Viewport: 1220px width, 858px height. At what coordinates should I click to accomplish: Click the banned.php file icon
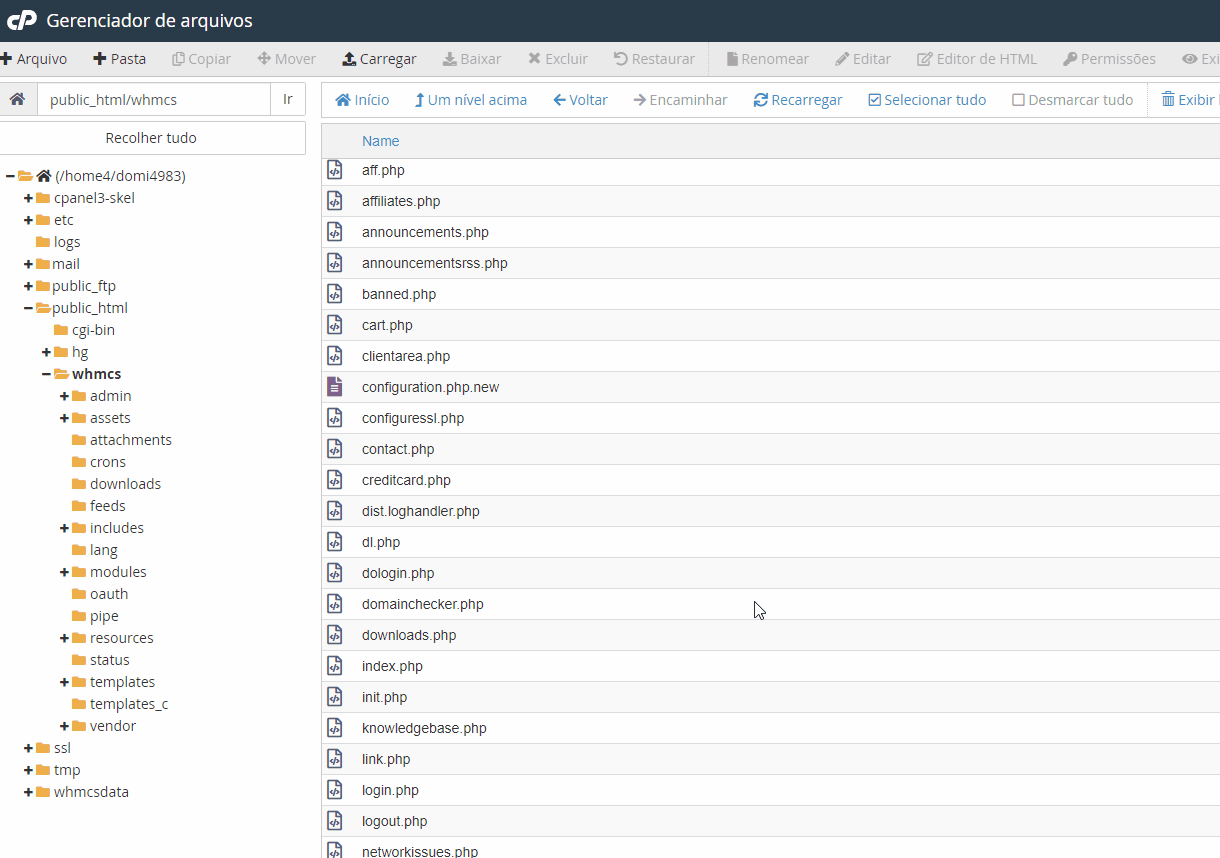pos(335,294)
